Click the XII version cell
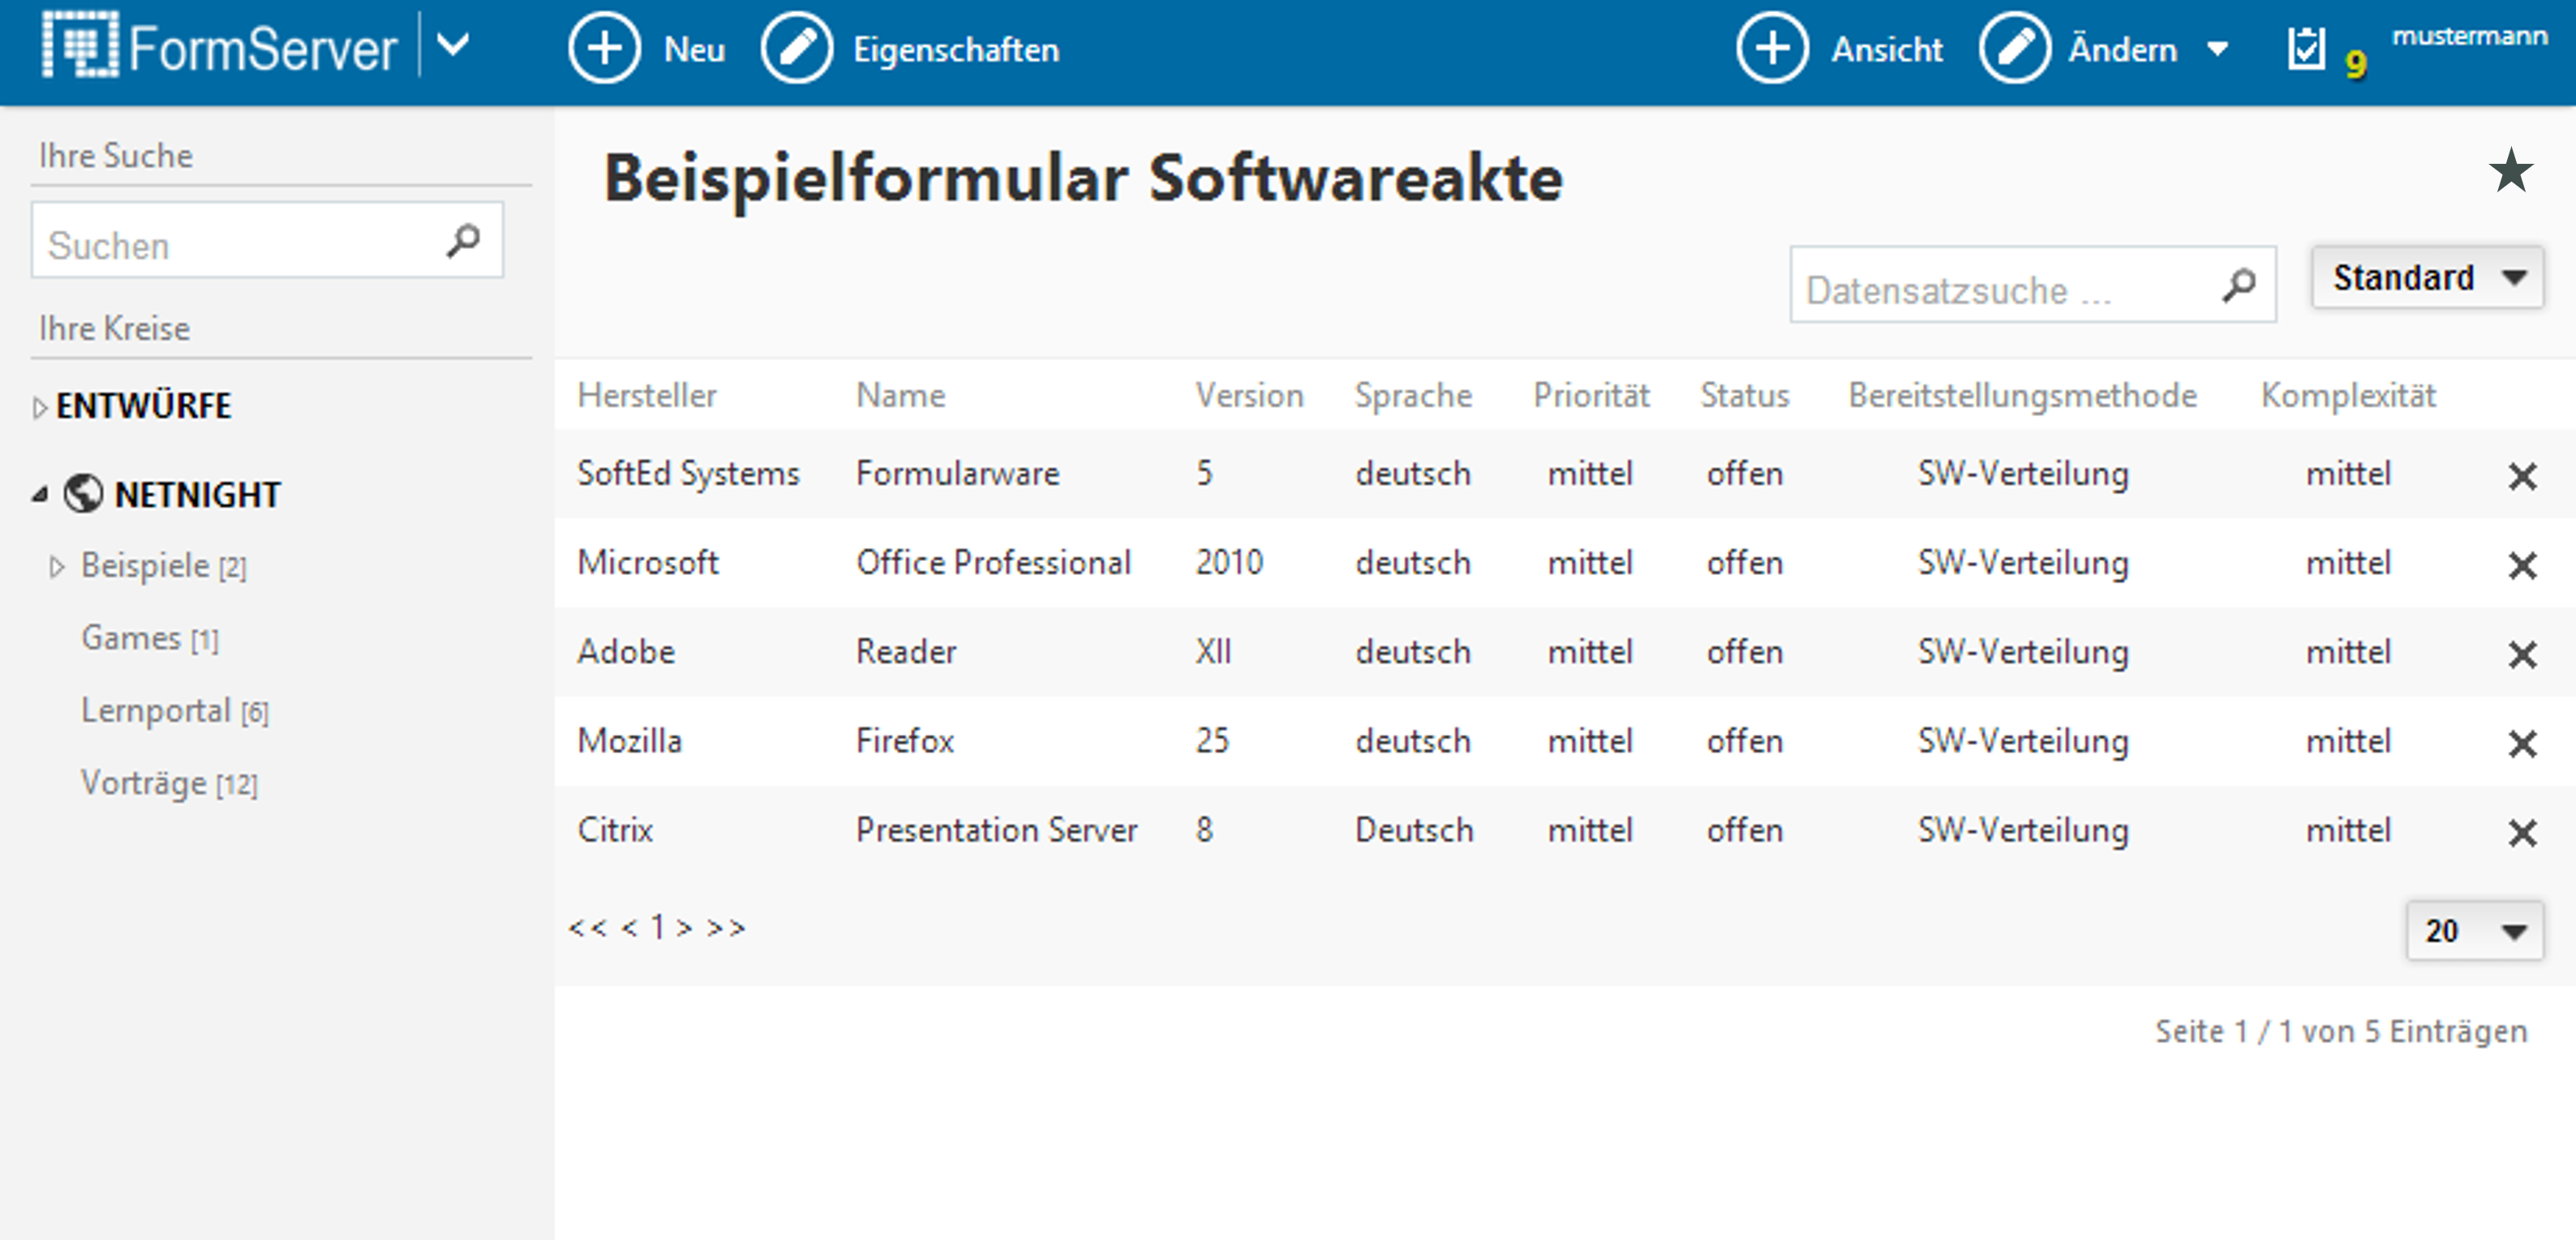The width and height of the screenshot is (2576, 1240). click(x=1213, y=651)
